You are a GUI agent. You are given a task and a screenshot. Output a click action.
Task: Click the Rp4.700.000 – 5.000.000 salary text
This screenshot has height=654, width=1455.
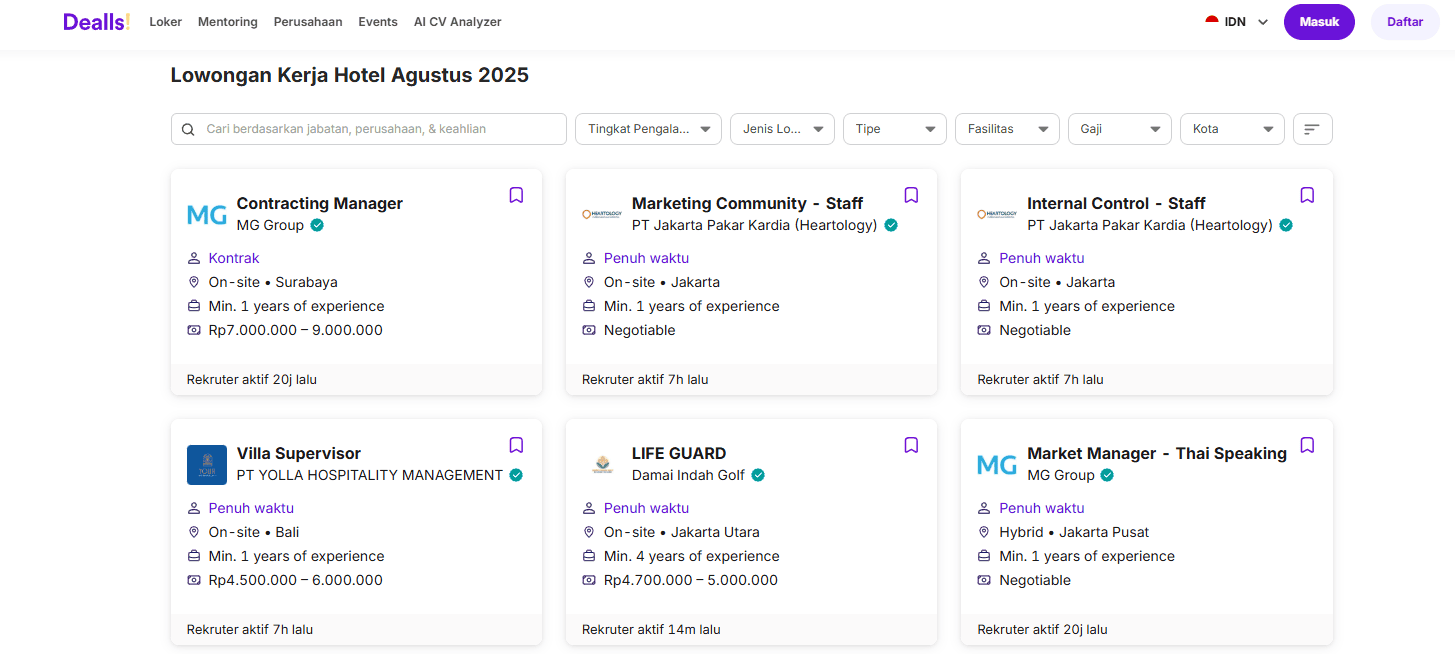[691, 580]
